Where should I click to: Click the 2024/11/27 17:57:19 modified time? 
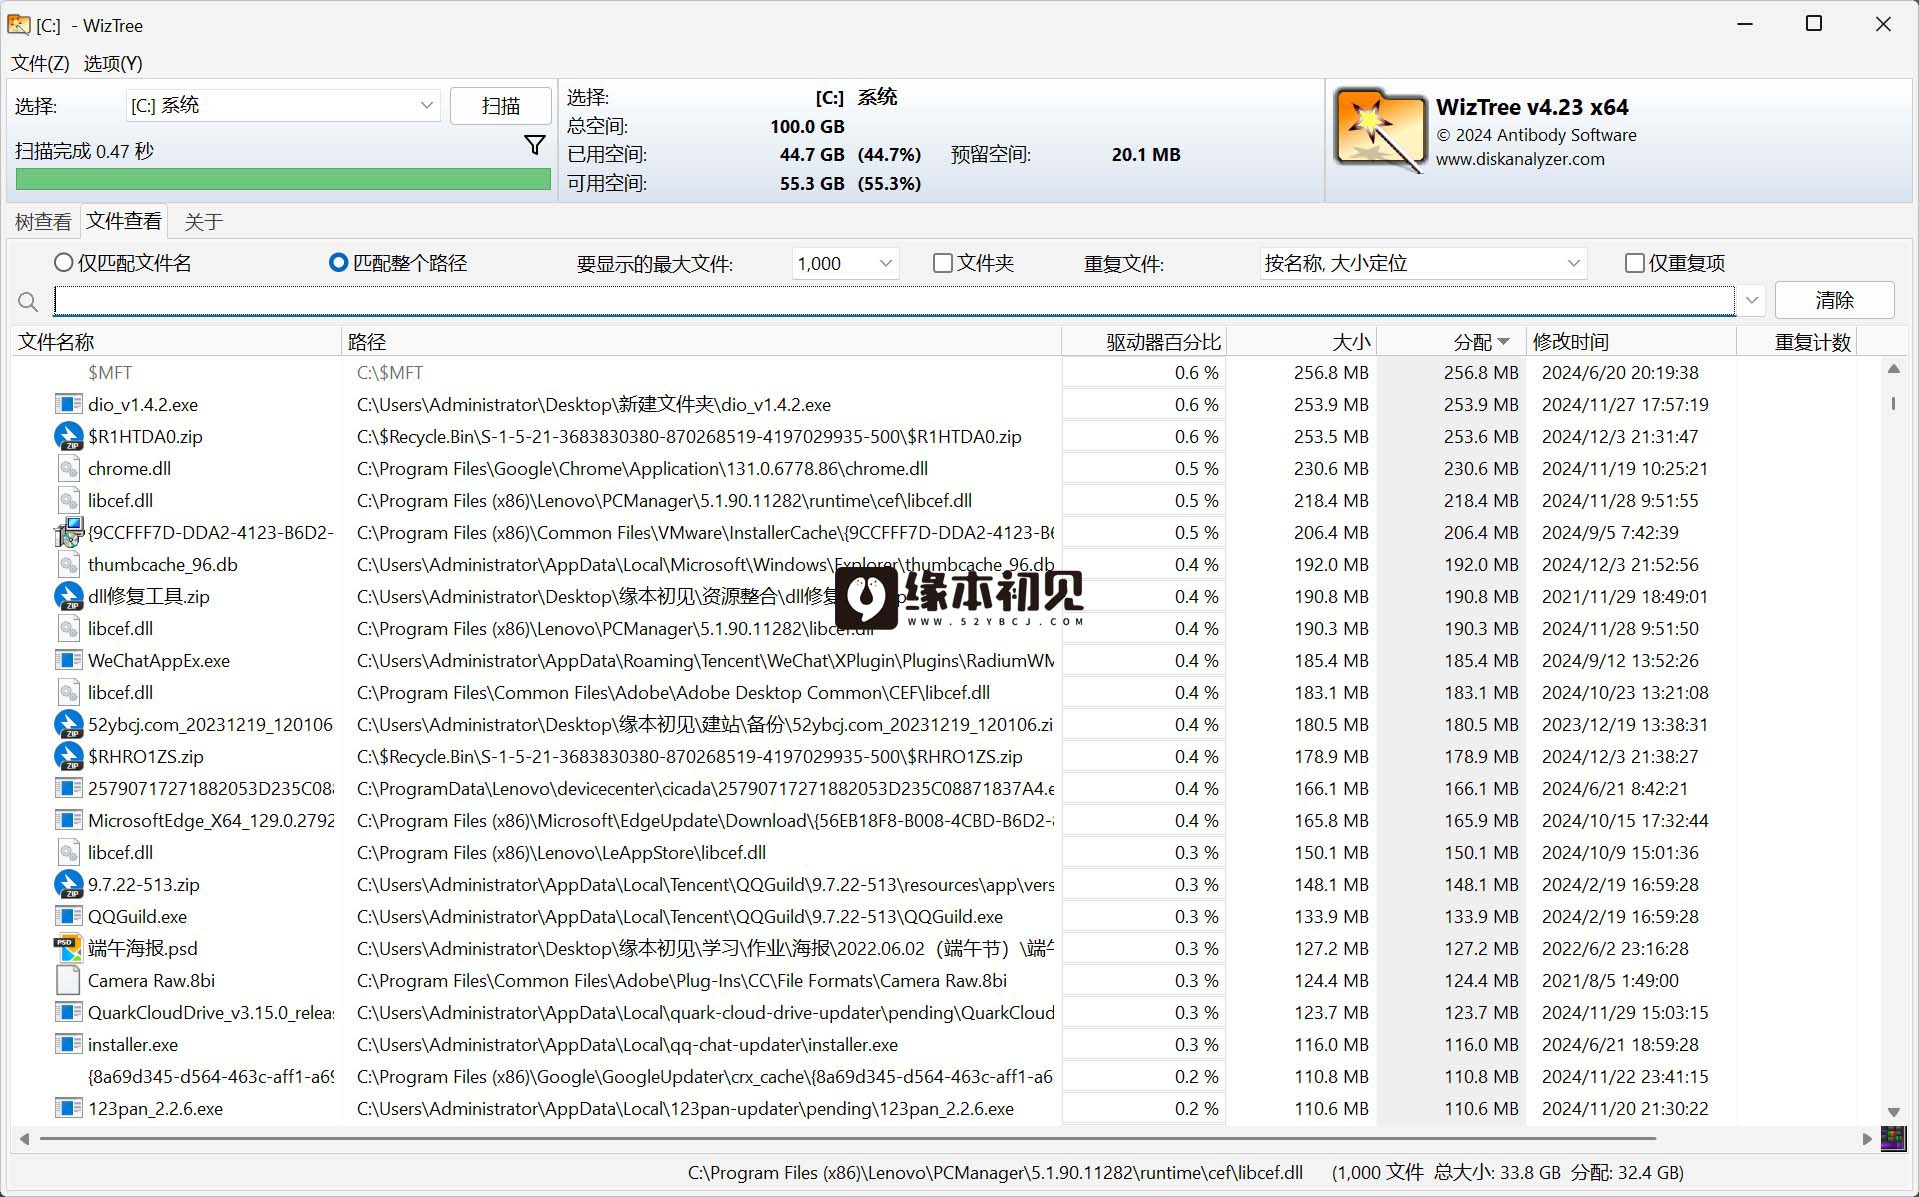1625,404
